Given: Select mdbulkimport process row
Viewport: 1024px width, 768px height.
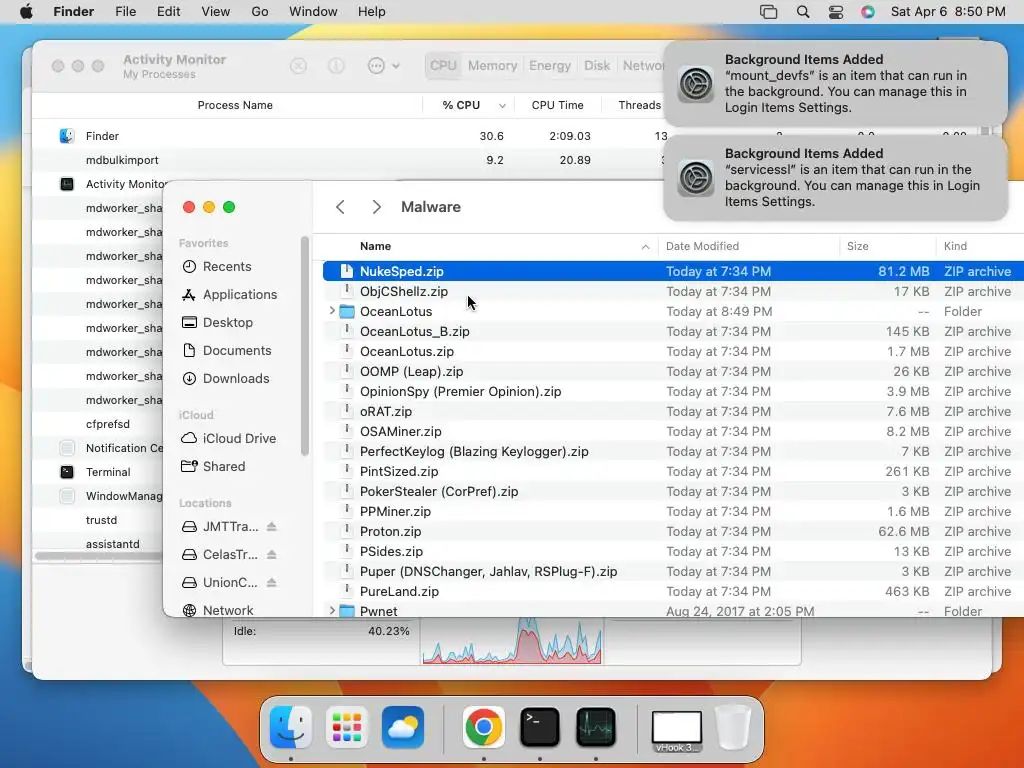Looking at the screenshot, I should 122,160.
